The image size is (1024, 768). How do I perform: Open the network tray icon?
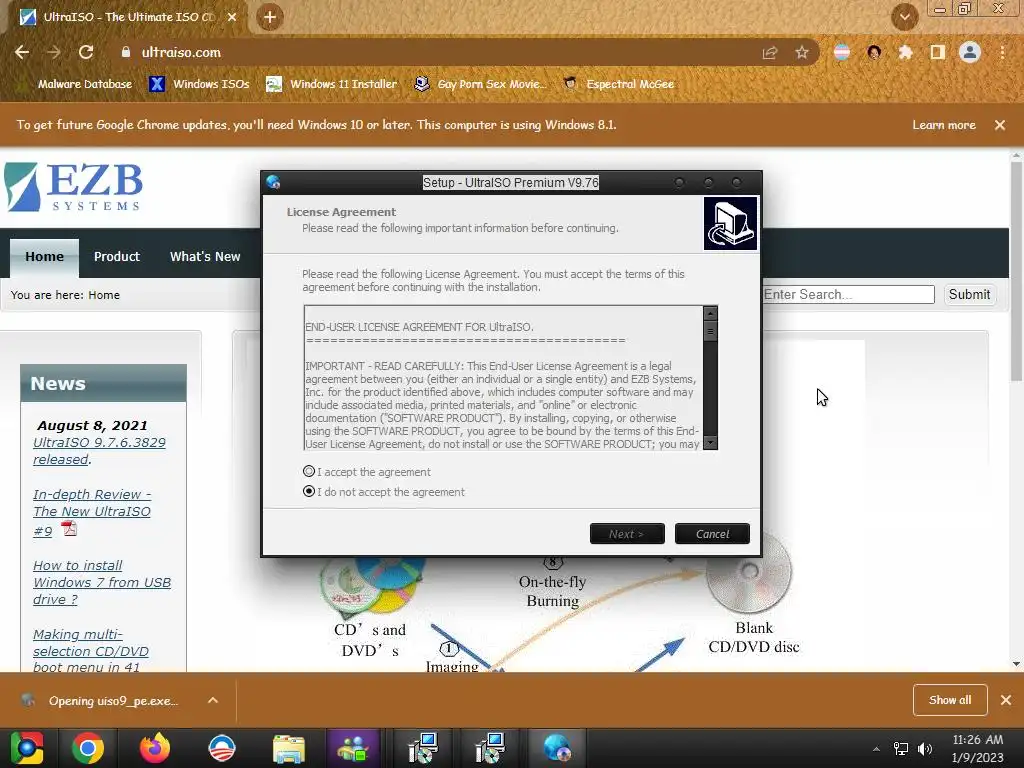tap(901, 749)
